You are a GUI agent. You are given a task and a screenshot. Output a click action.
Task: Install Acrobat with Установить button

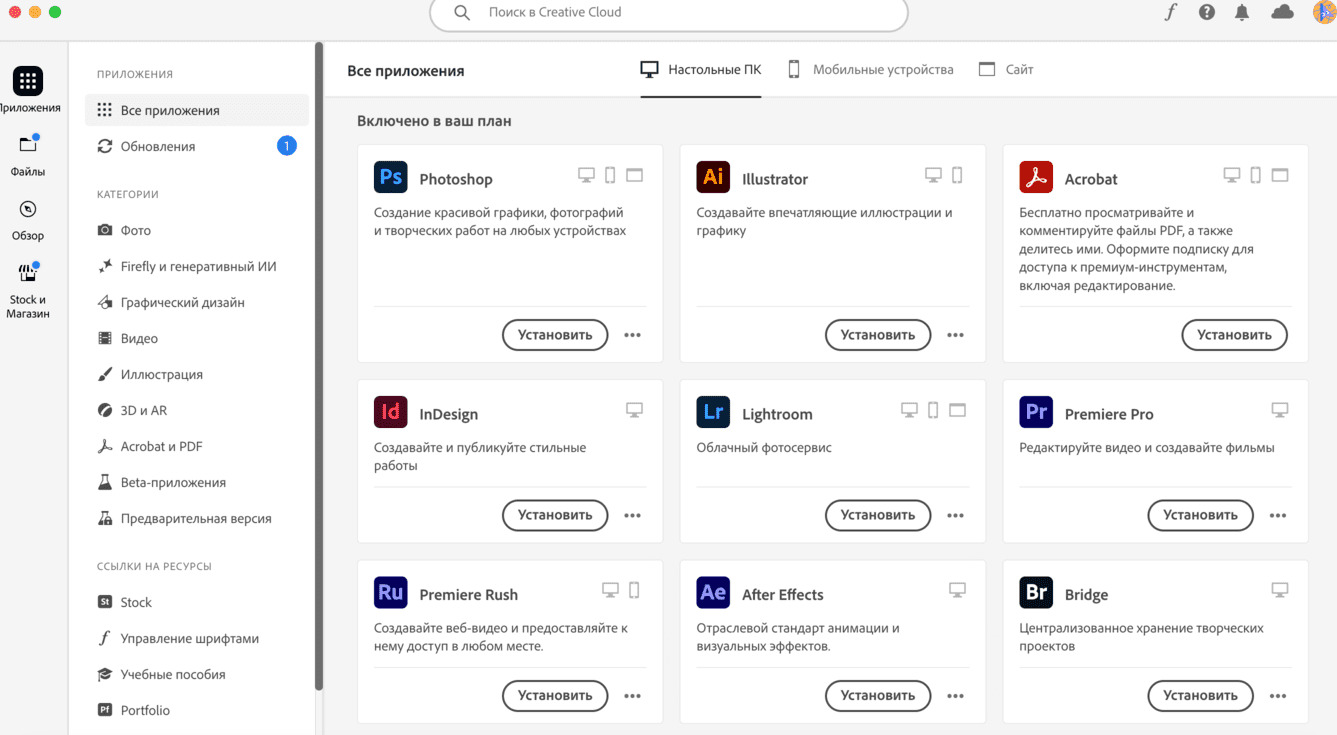pyautogui.click(x=1235, y=335)
